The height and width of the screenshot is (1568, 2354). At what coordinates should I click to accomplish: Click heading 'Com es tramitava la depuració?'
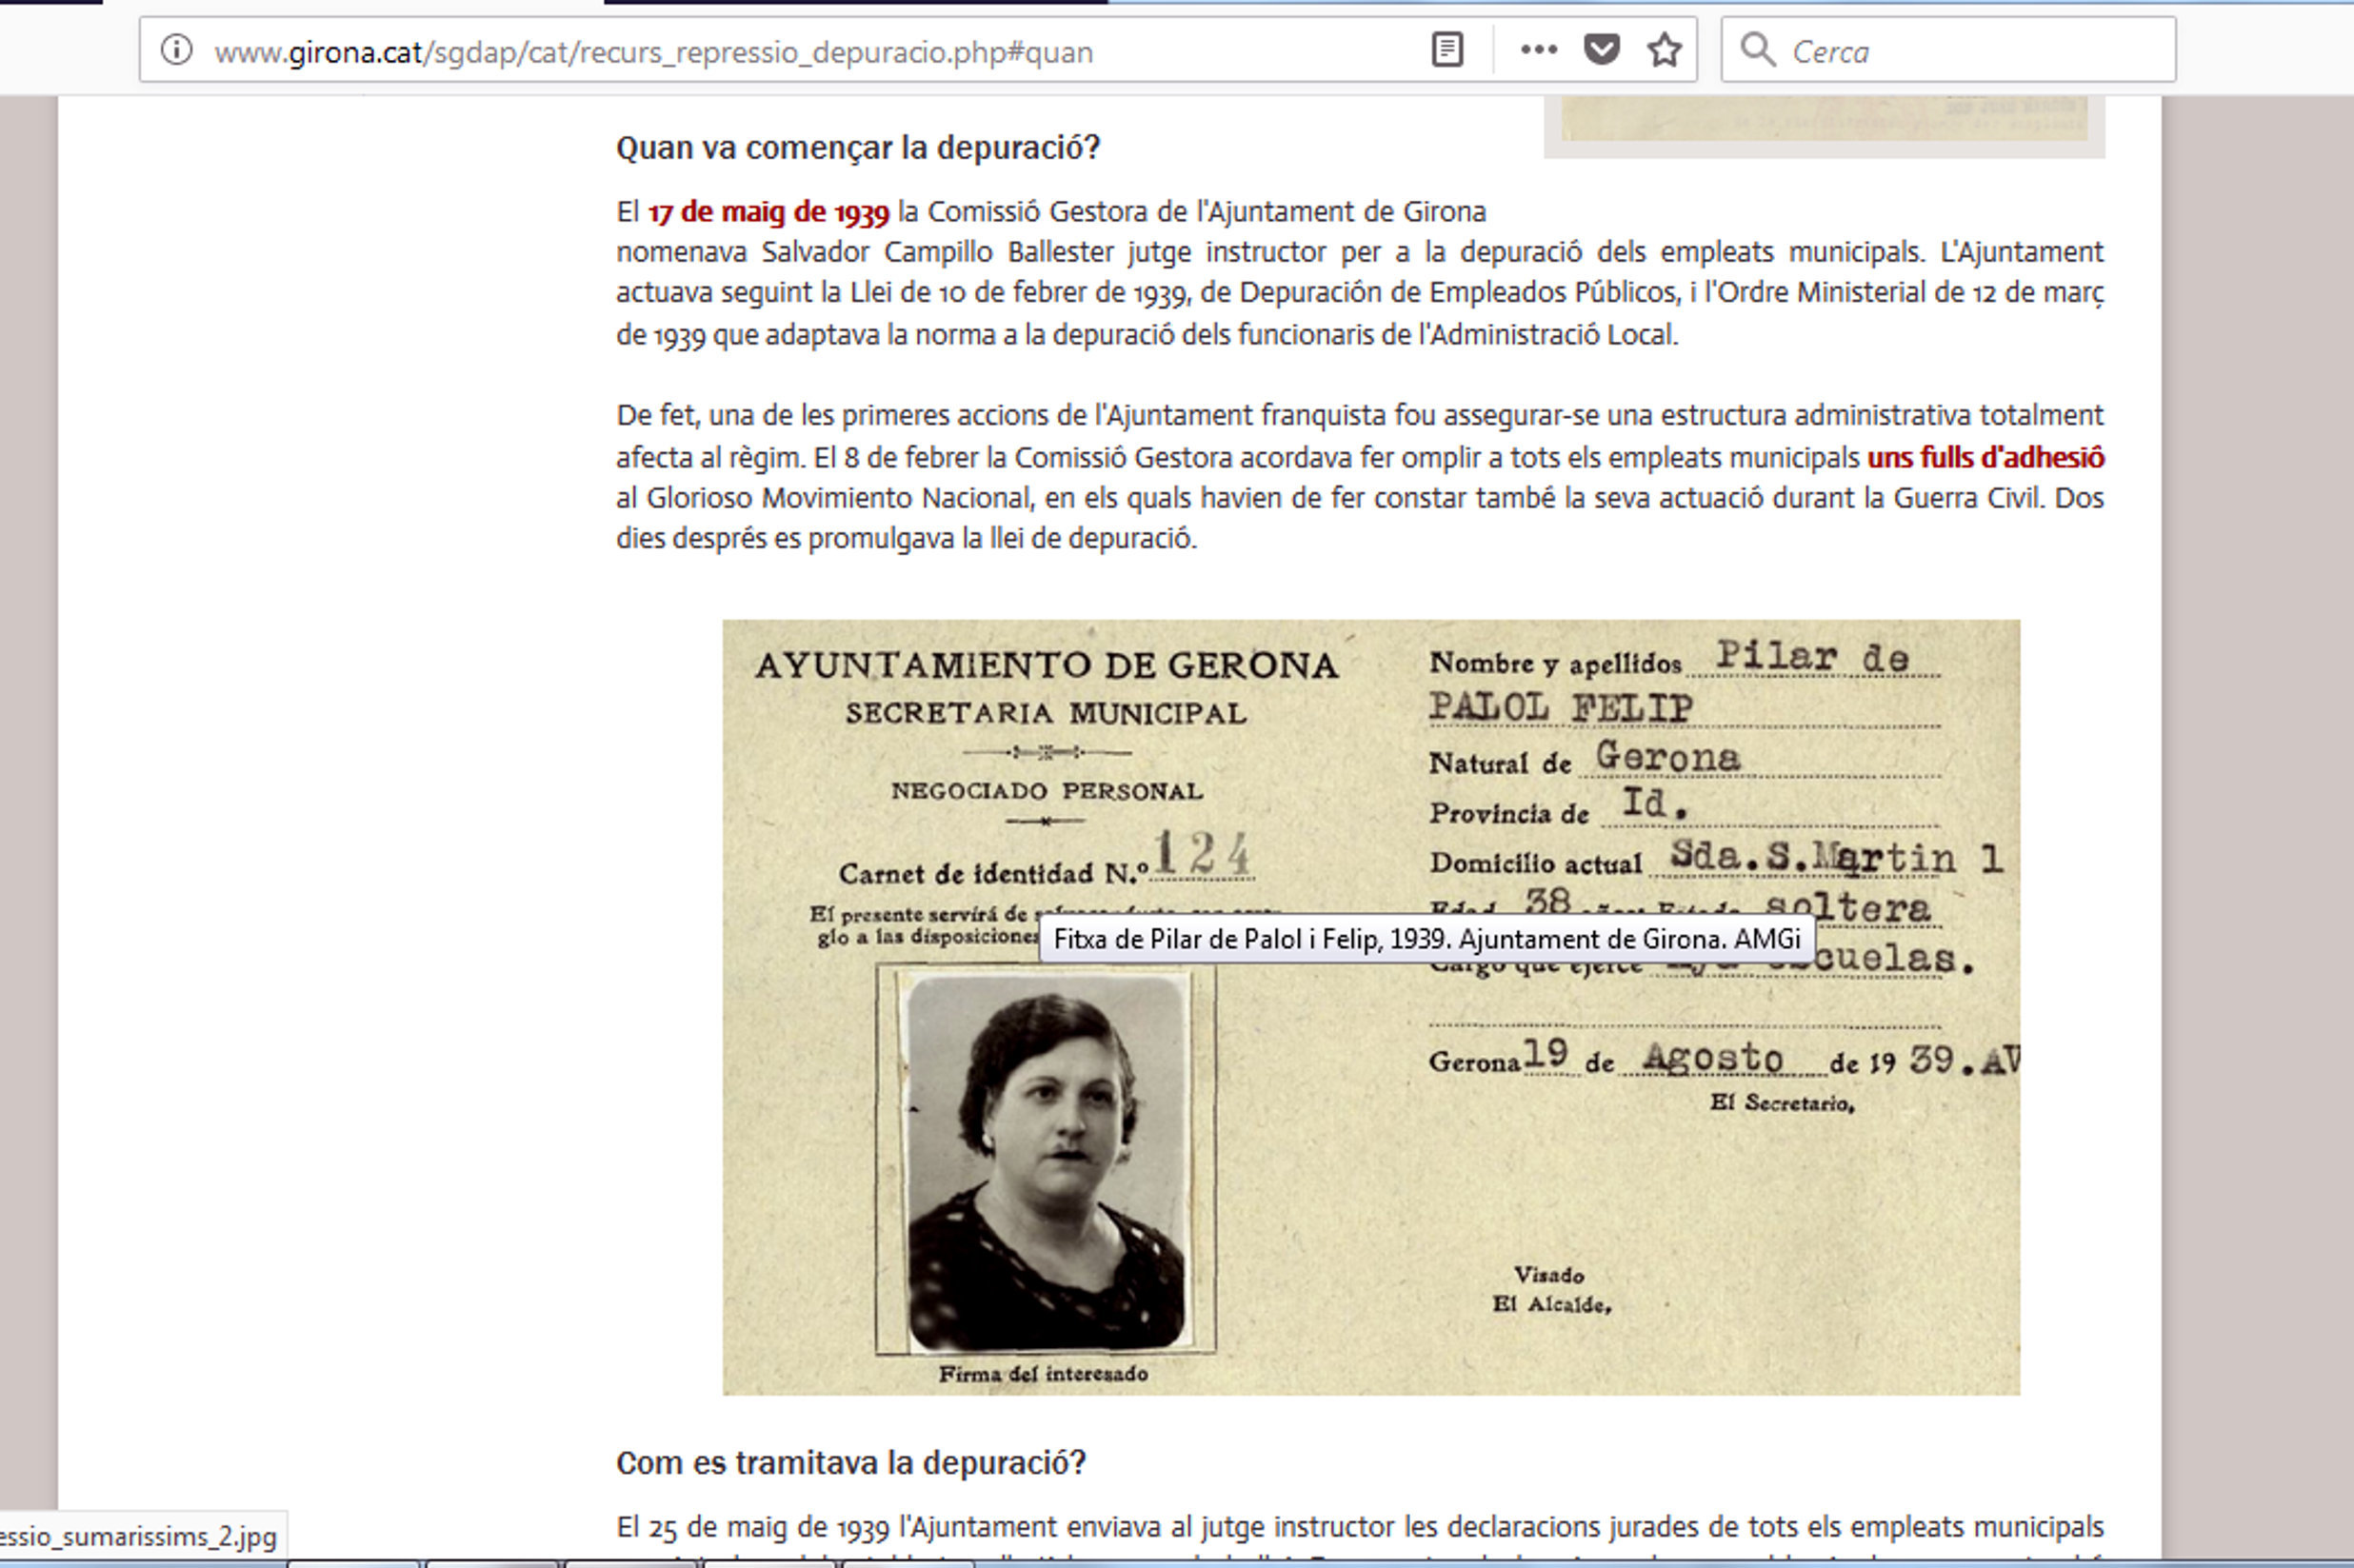(x=851, y=1463)
